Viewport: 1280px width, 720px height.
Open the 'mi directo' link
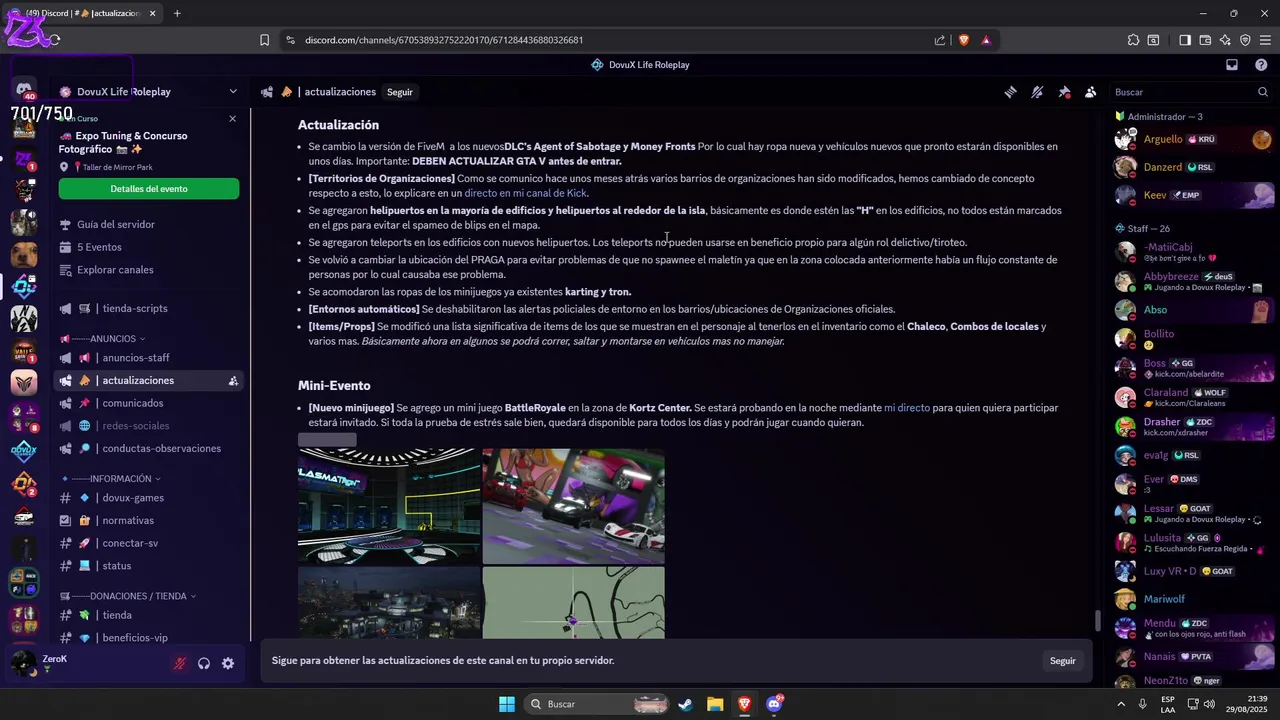click(907, 408)
